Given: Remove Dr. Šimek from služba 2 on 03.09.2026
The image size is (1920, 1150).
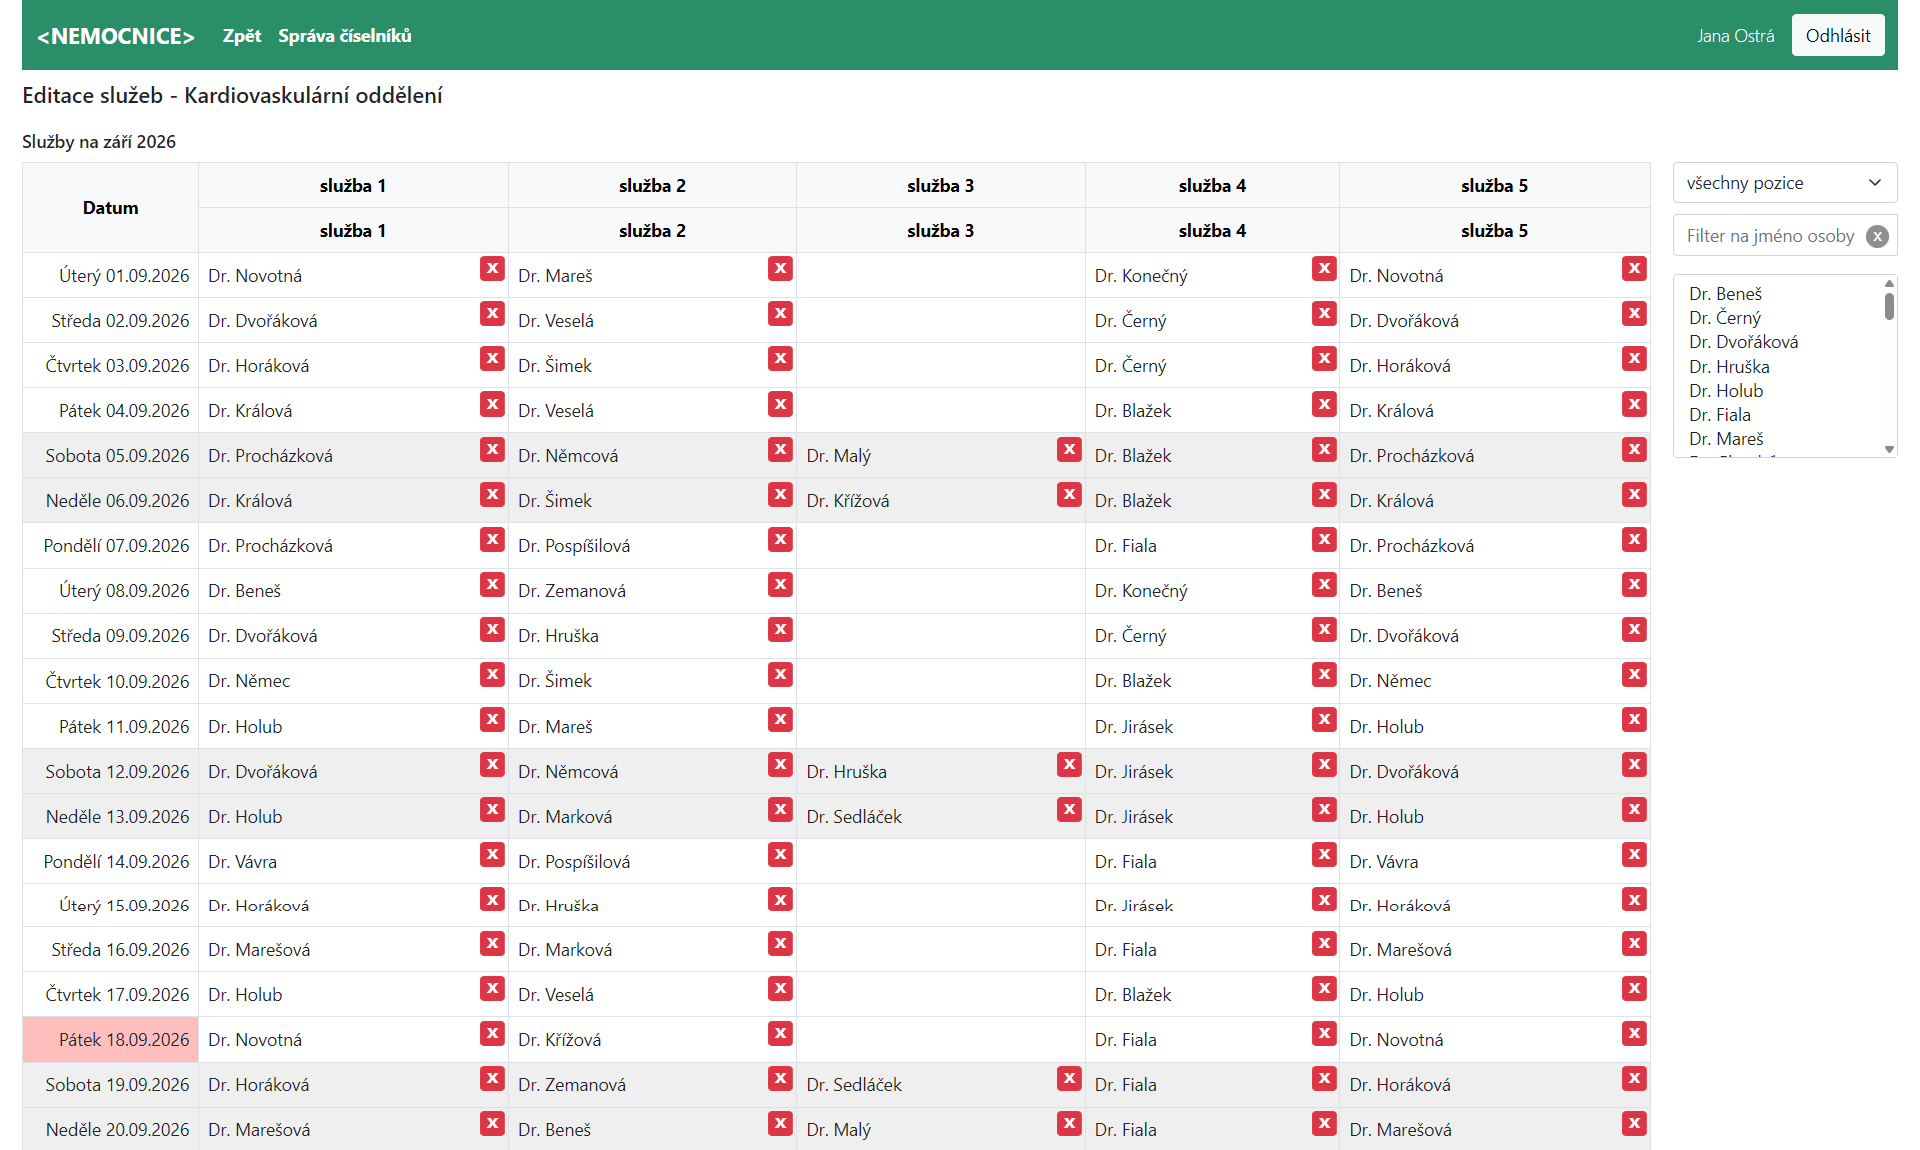Looking at the screenshot, I should click(780, 359).
